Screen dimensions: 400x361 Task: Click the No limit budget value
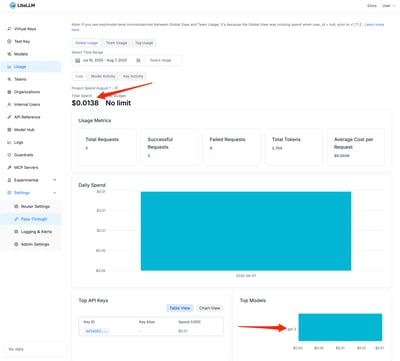tap(118, 103)
